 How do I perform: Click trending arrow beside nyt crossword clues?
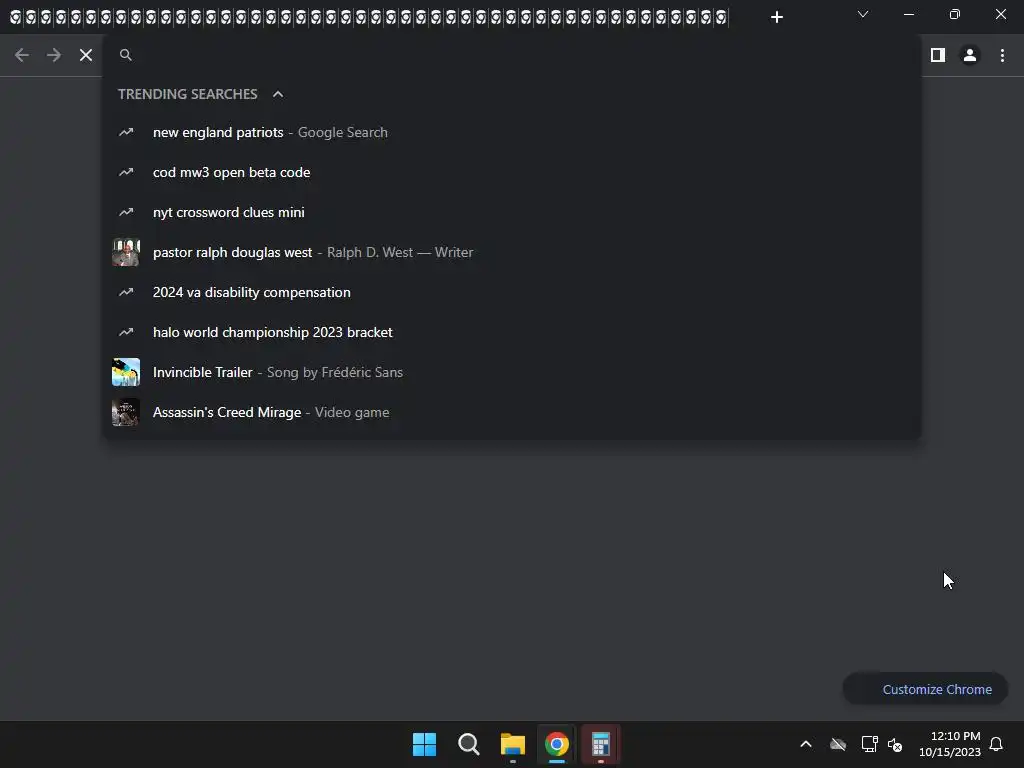tap(126, 212)
